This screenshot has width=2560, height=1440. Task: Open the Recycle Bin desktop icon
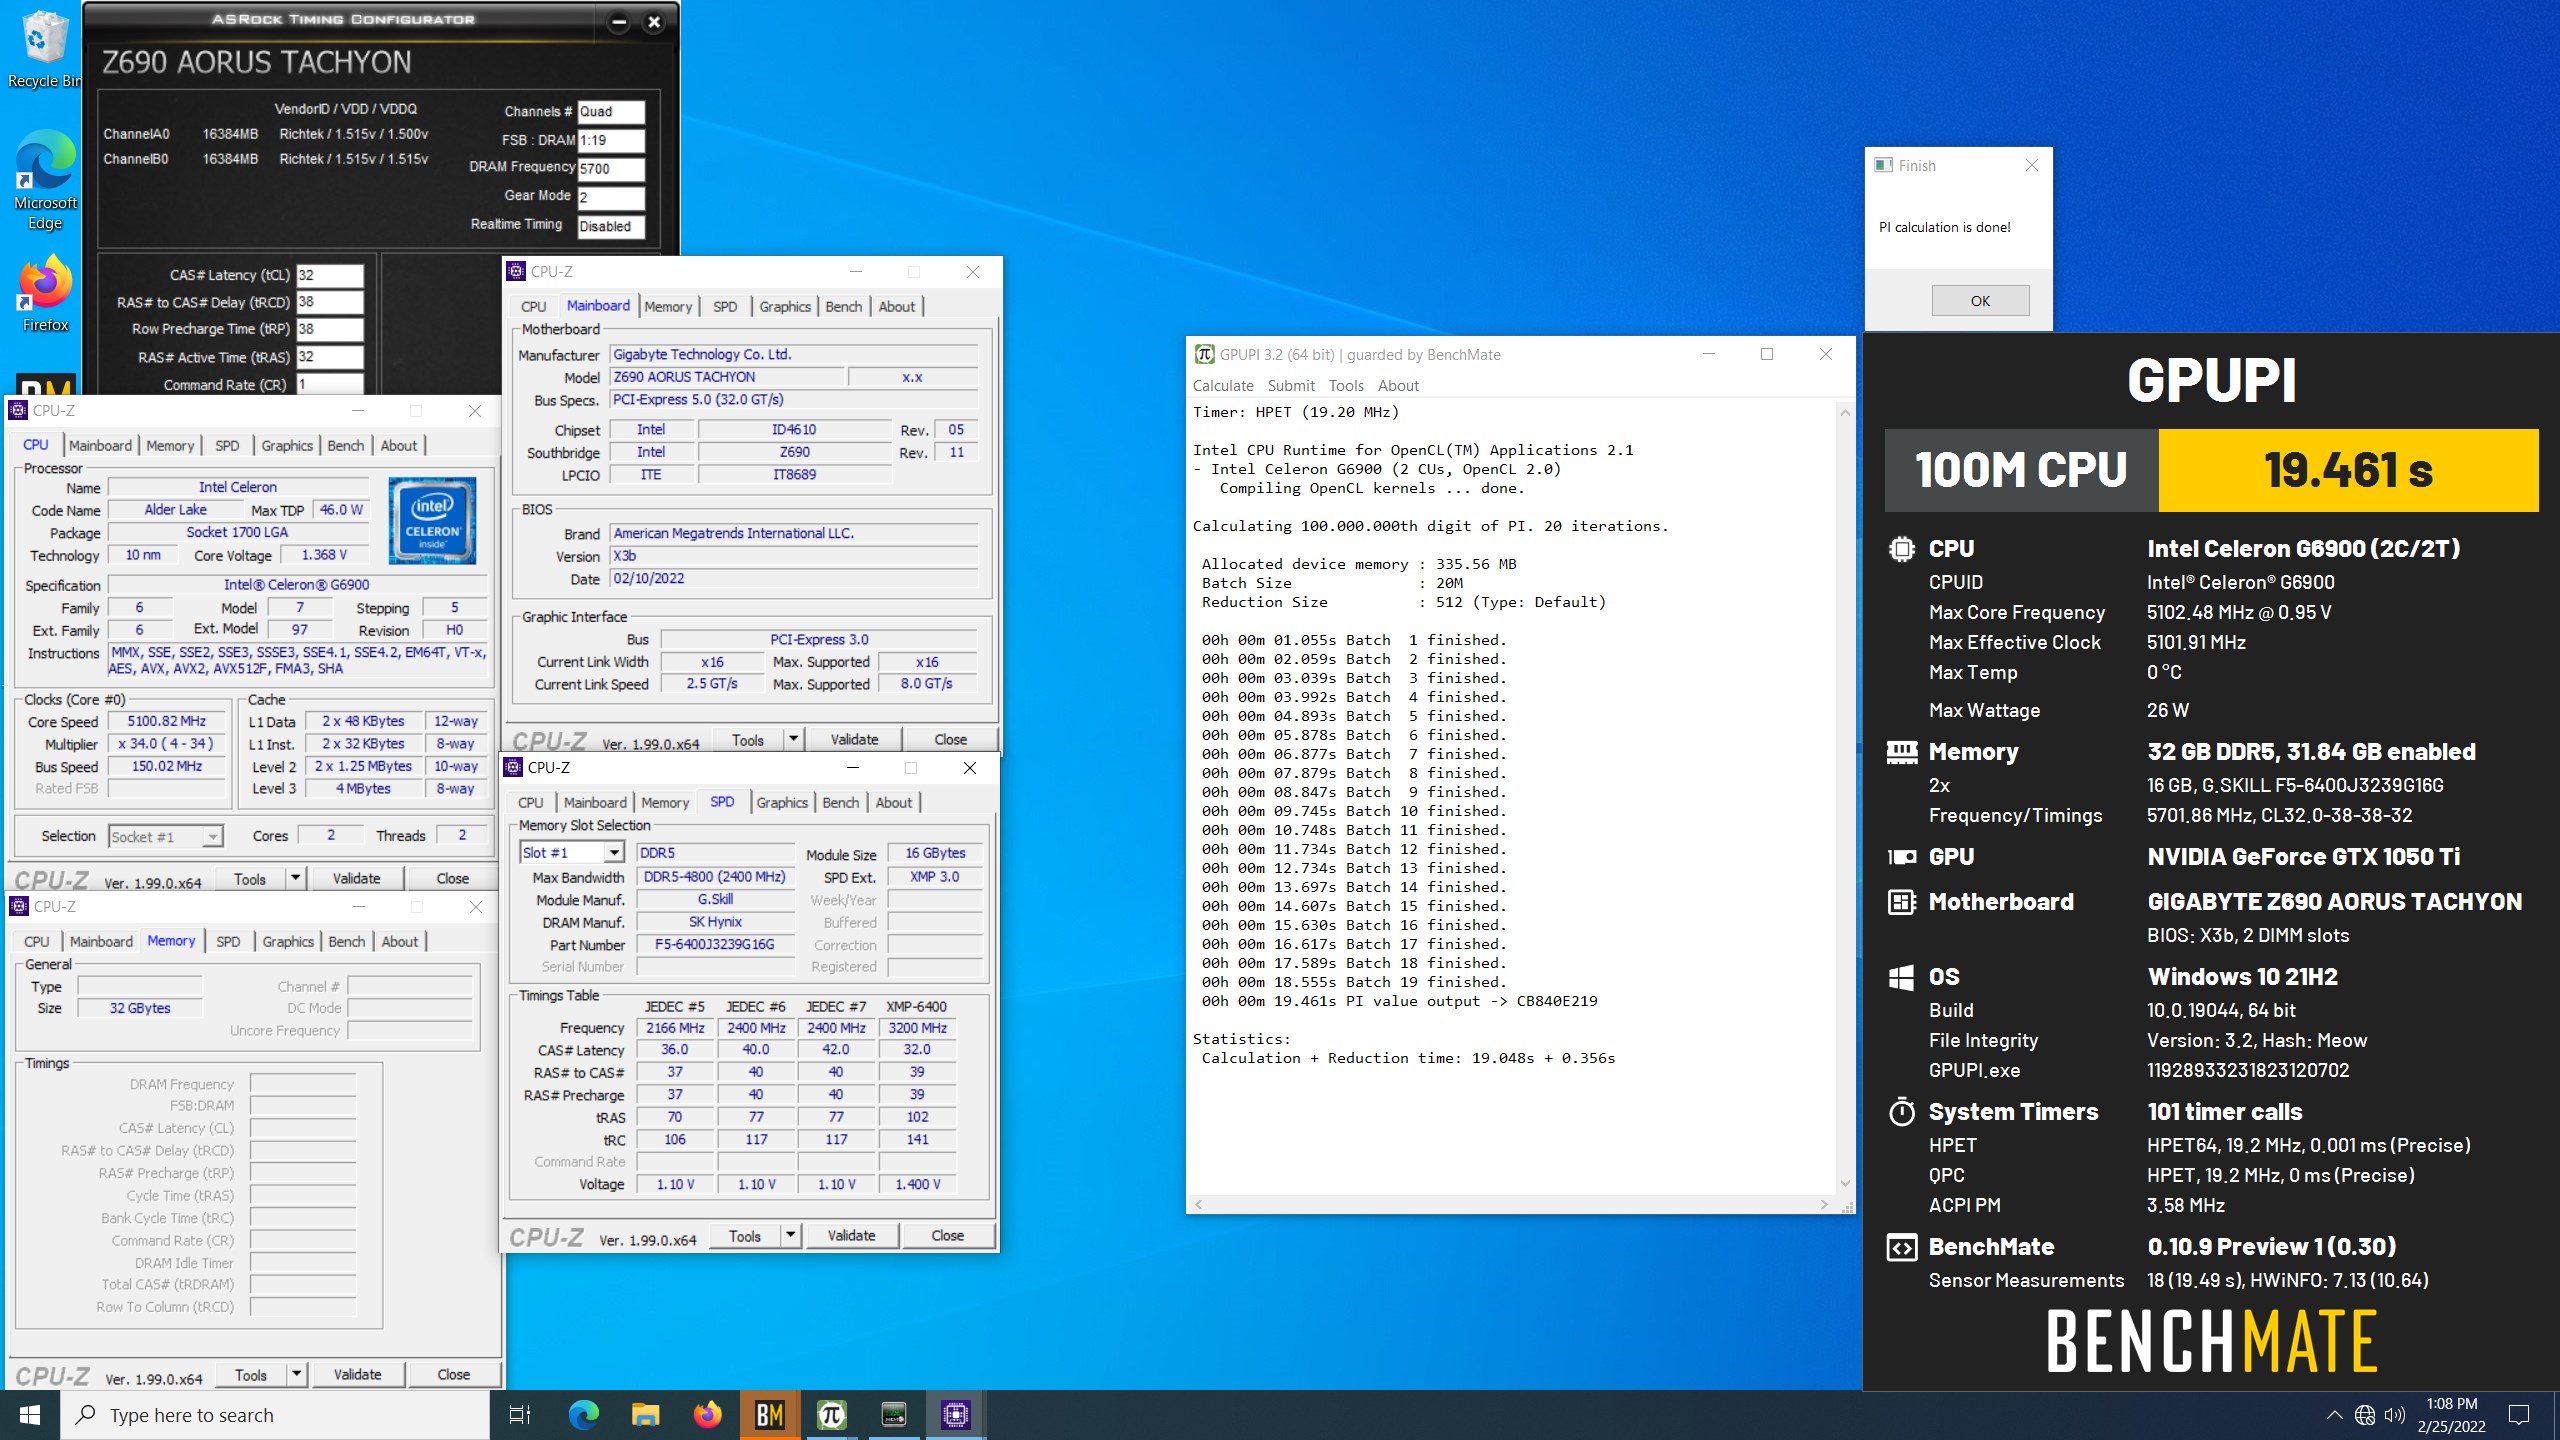44,48
